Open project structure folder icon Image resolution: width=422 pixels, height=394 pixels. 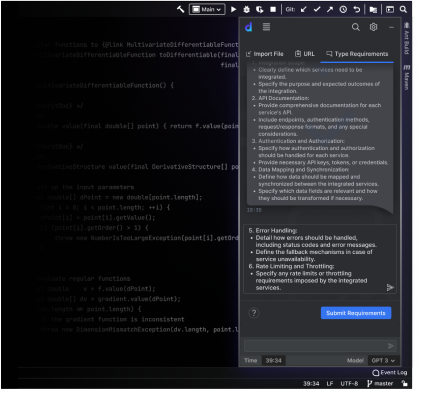(x=373, y=10)
